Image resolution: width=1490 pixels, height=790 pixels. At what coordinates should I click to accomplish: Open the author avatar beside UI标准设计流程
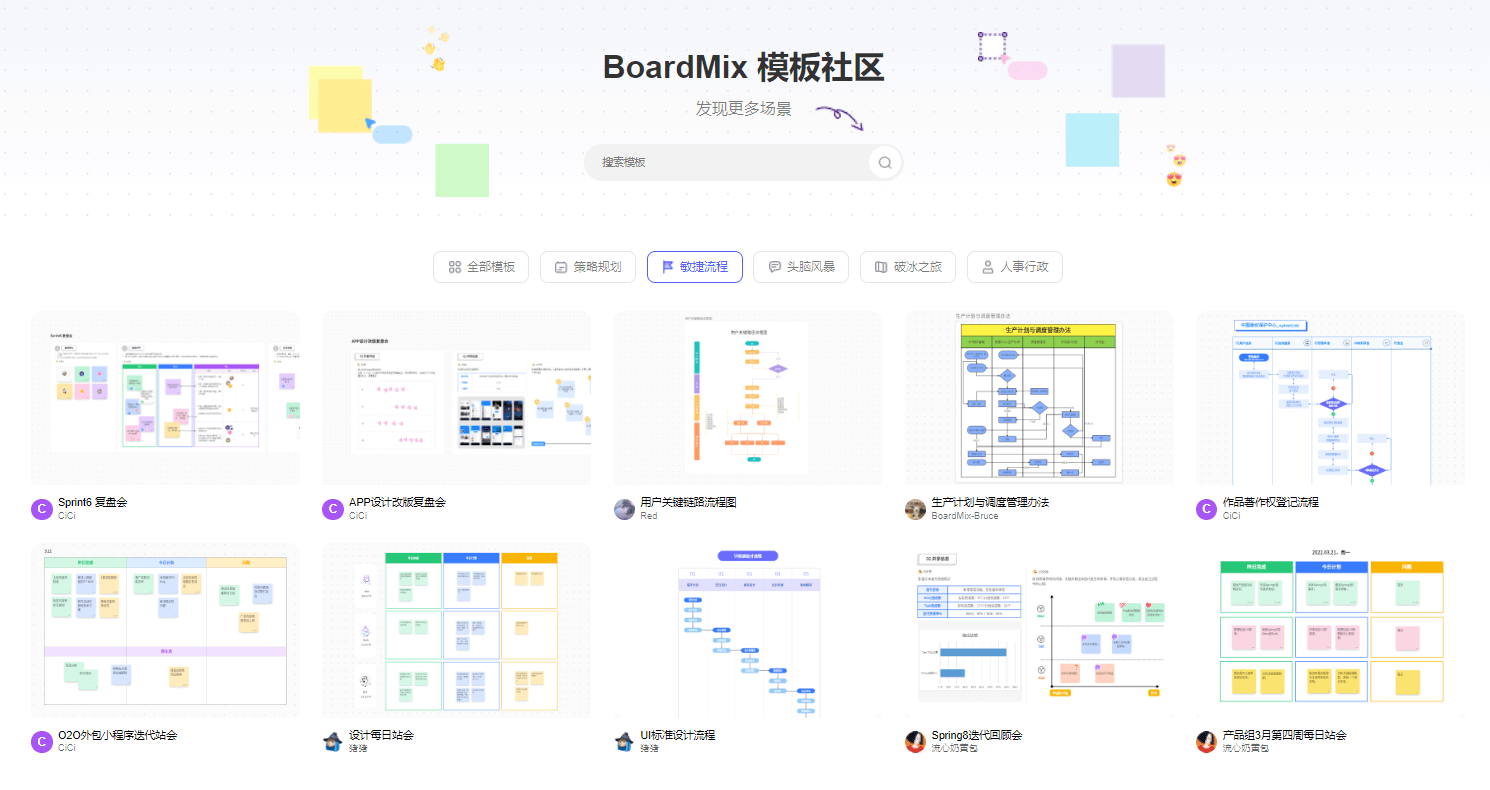click(x=624, y=741)
